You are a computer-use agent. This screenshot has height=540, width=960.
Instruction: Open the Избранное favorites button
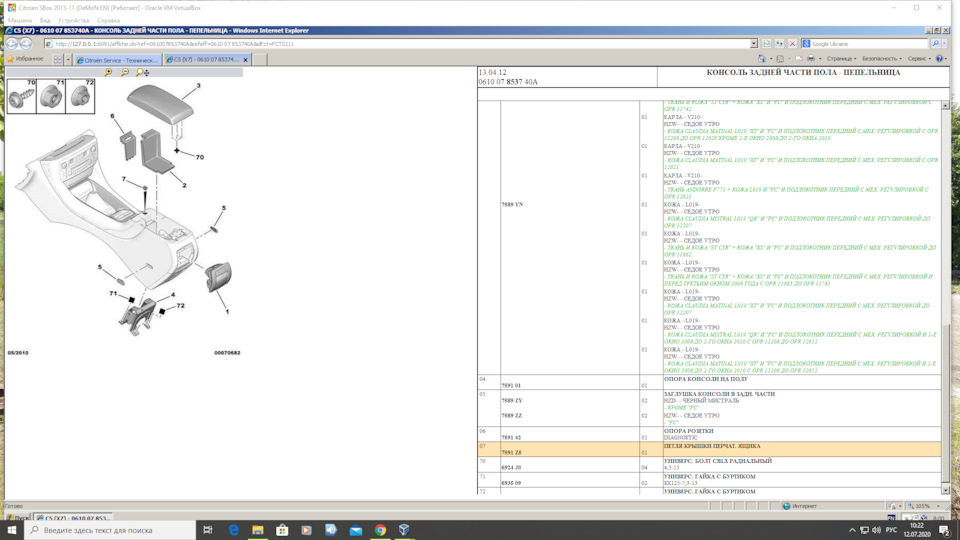coord(25,59)
